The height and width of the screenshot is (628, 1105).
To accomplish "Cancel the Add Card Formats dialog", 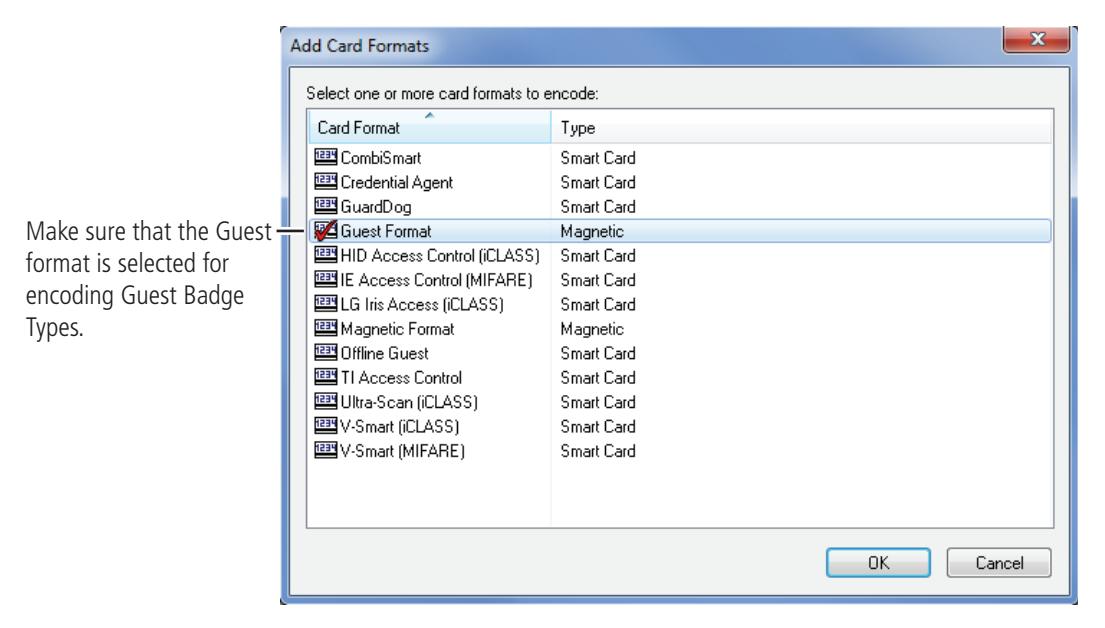I will point(999,562).
